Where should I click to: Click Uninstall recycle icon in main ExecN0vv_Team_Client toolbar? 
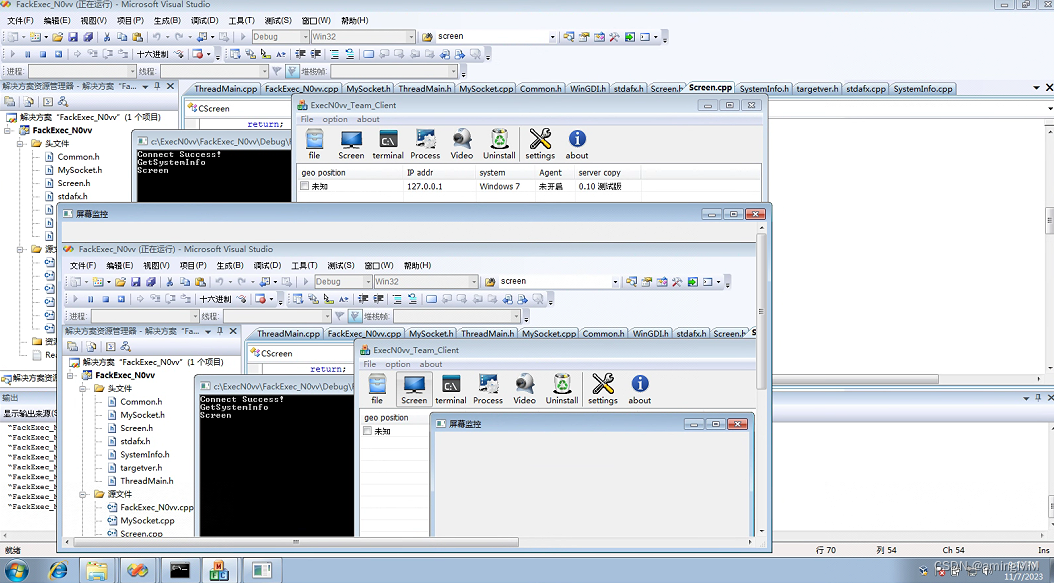499,144
